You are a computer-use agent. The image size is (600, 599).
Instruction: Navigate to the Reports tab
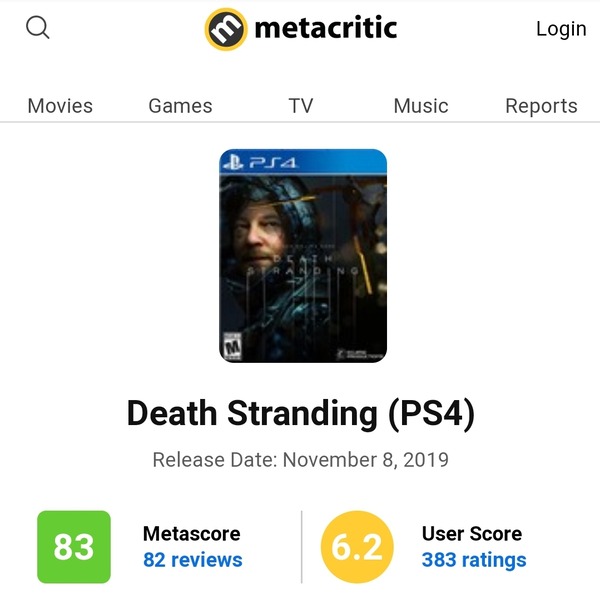pos(541,106)
